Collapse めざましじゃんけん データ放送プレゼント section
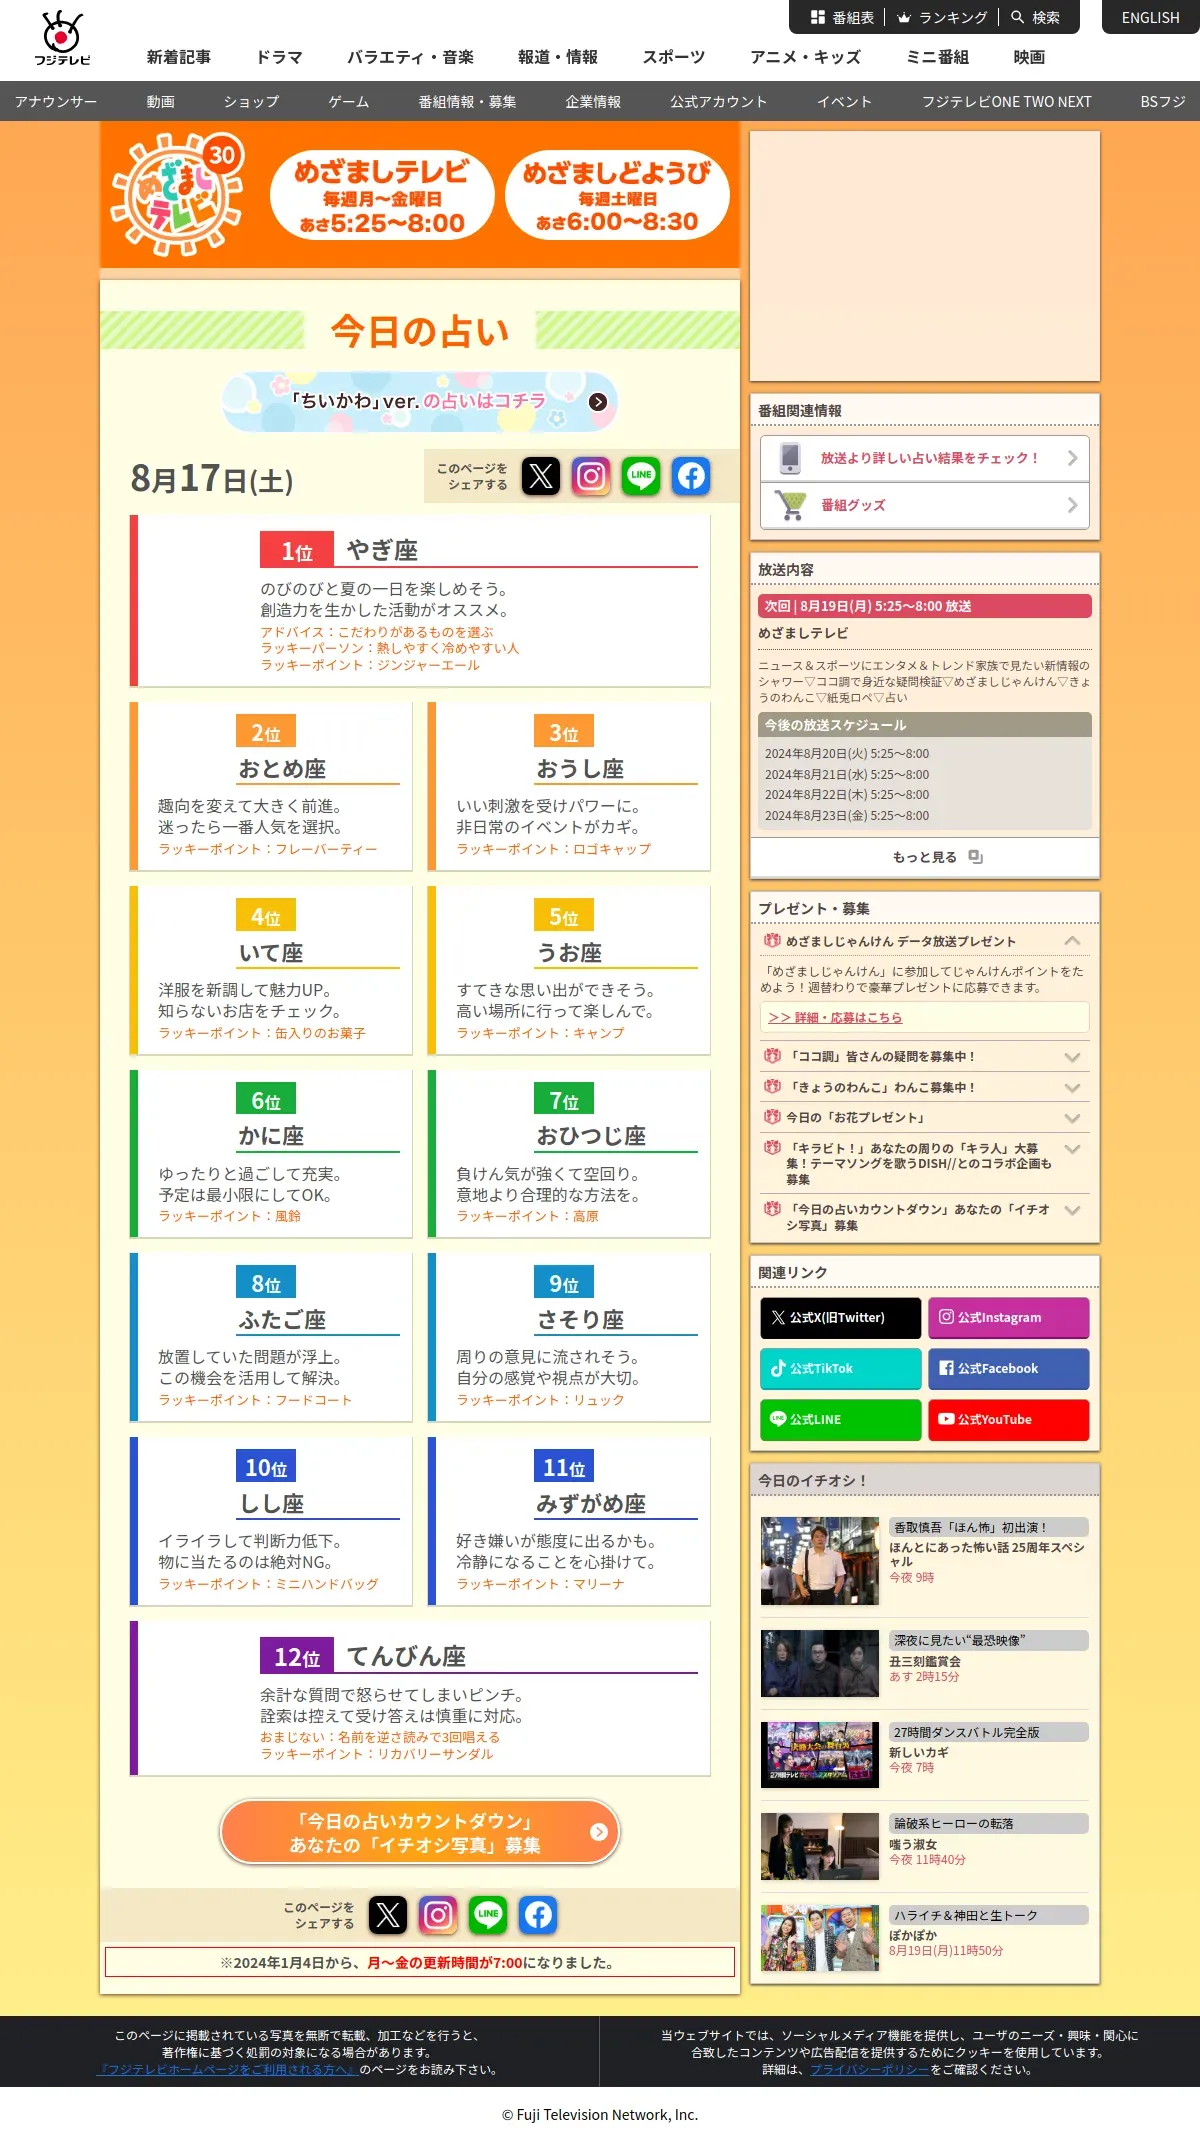Screen dimensions: 1200x2141 tap(1072, 941)
